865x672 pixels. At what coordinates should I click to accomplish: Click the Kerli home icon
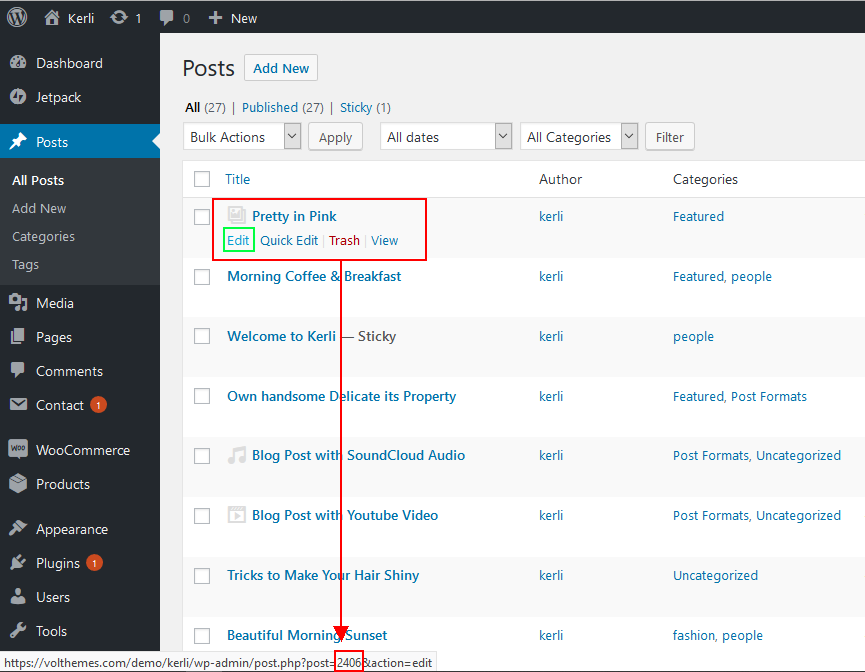52,18
